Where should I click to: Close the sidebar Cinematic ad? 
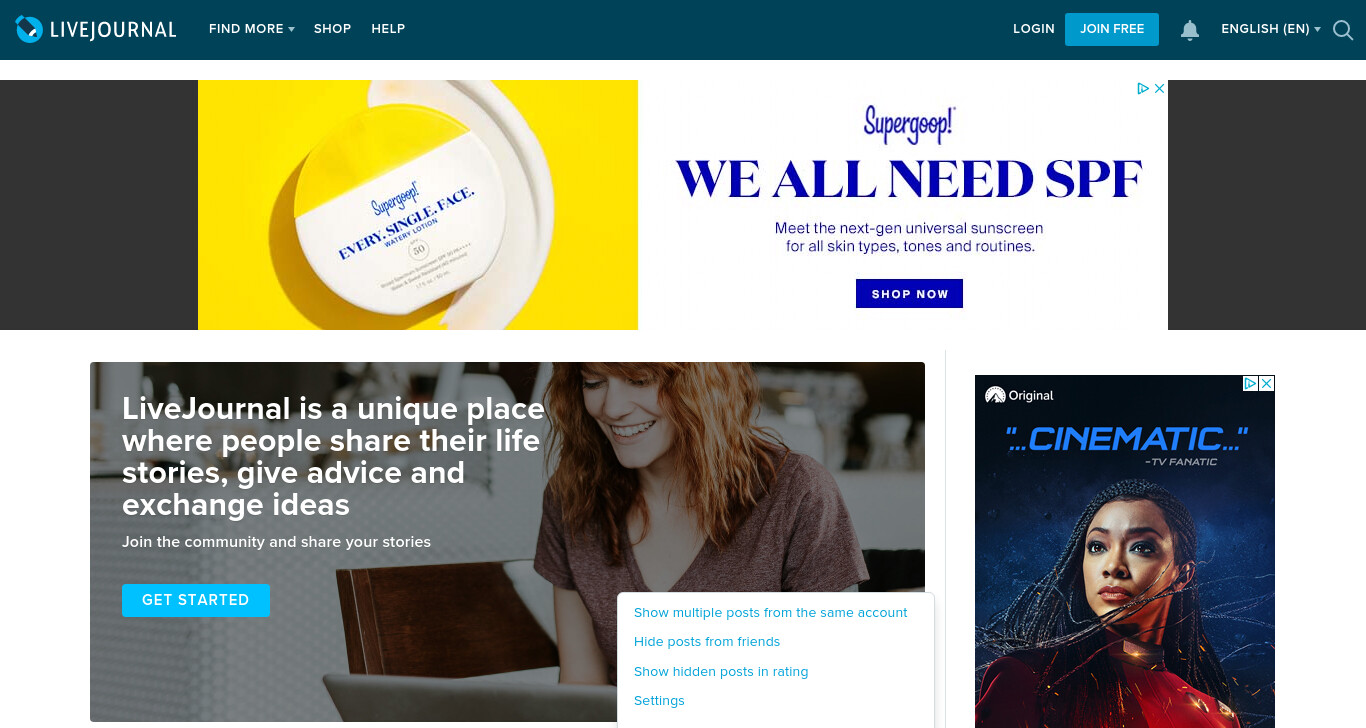click(1267, 383)
